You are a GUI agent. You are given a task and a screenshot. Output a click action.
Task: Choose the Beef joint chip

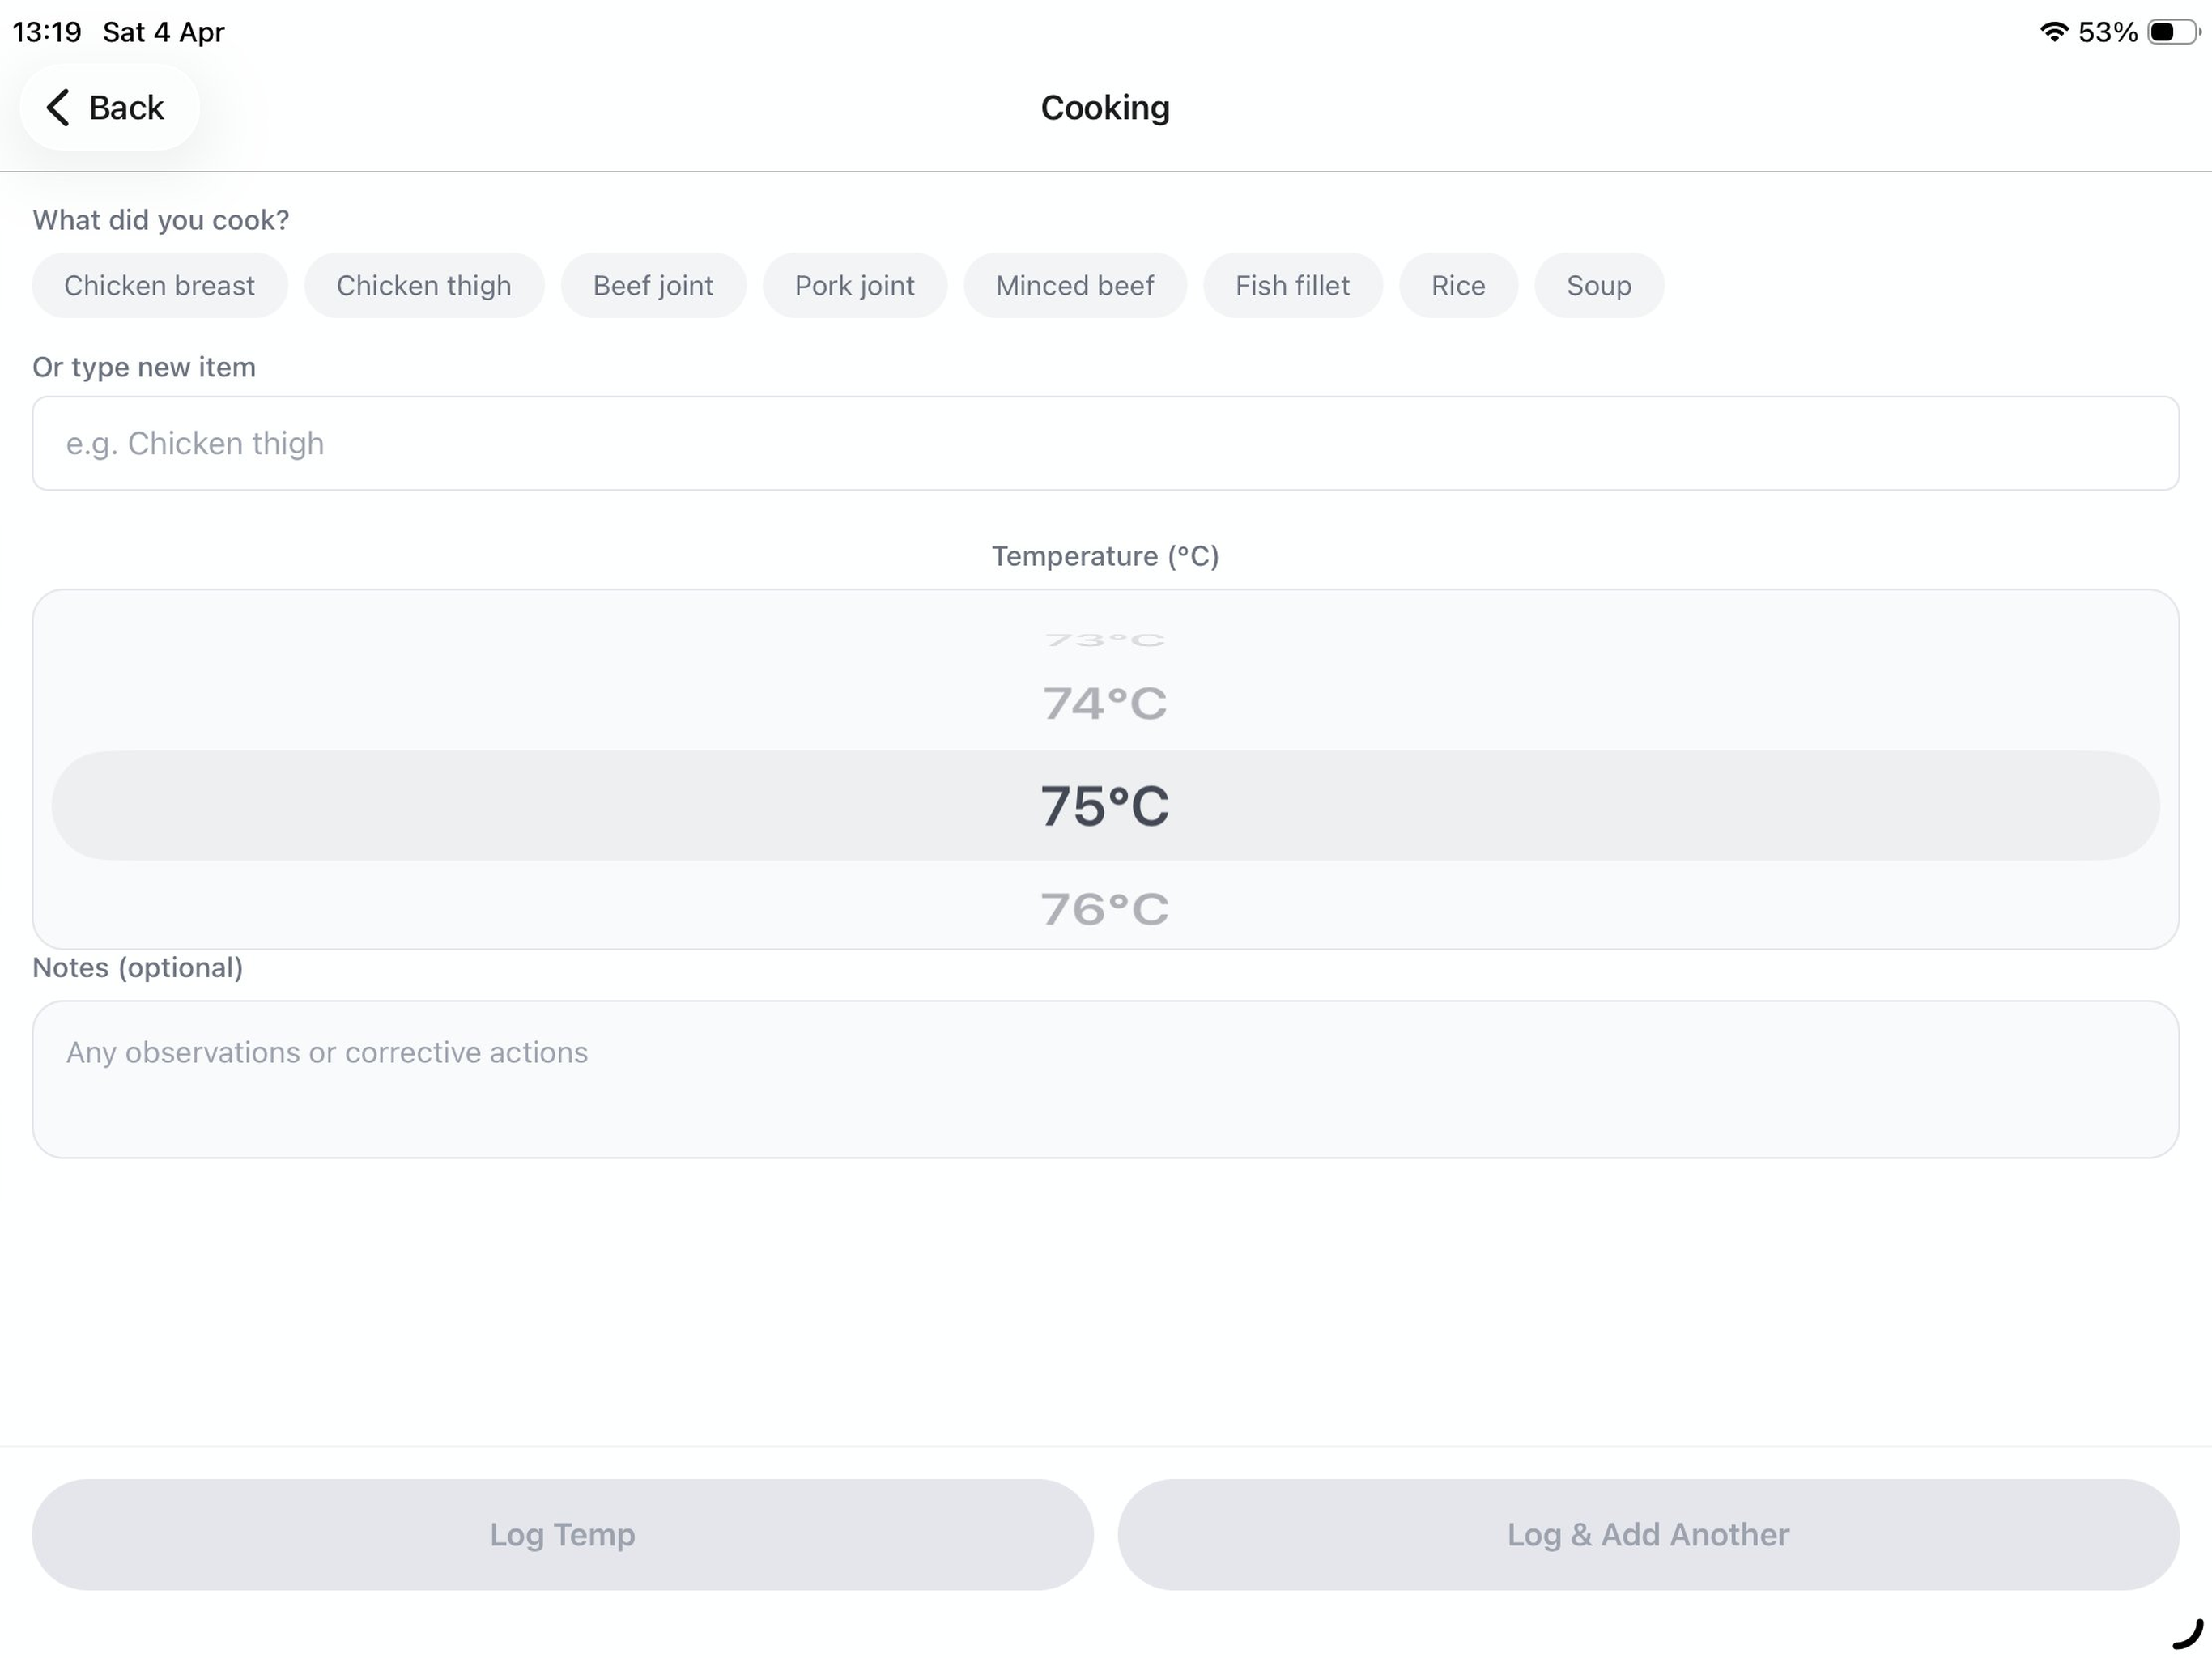tap(653, 286)
